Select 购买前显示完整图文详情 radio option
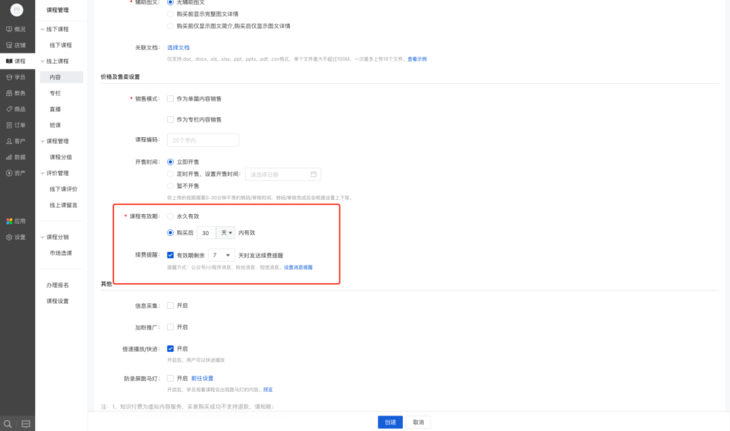This screenshot has height=431, width=730. coord(170,14)
